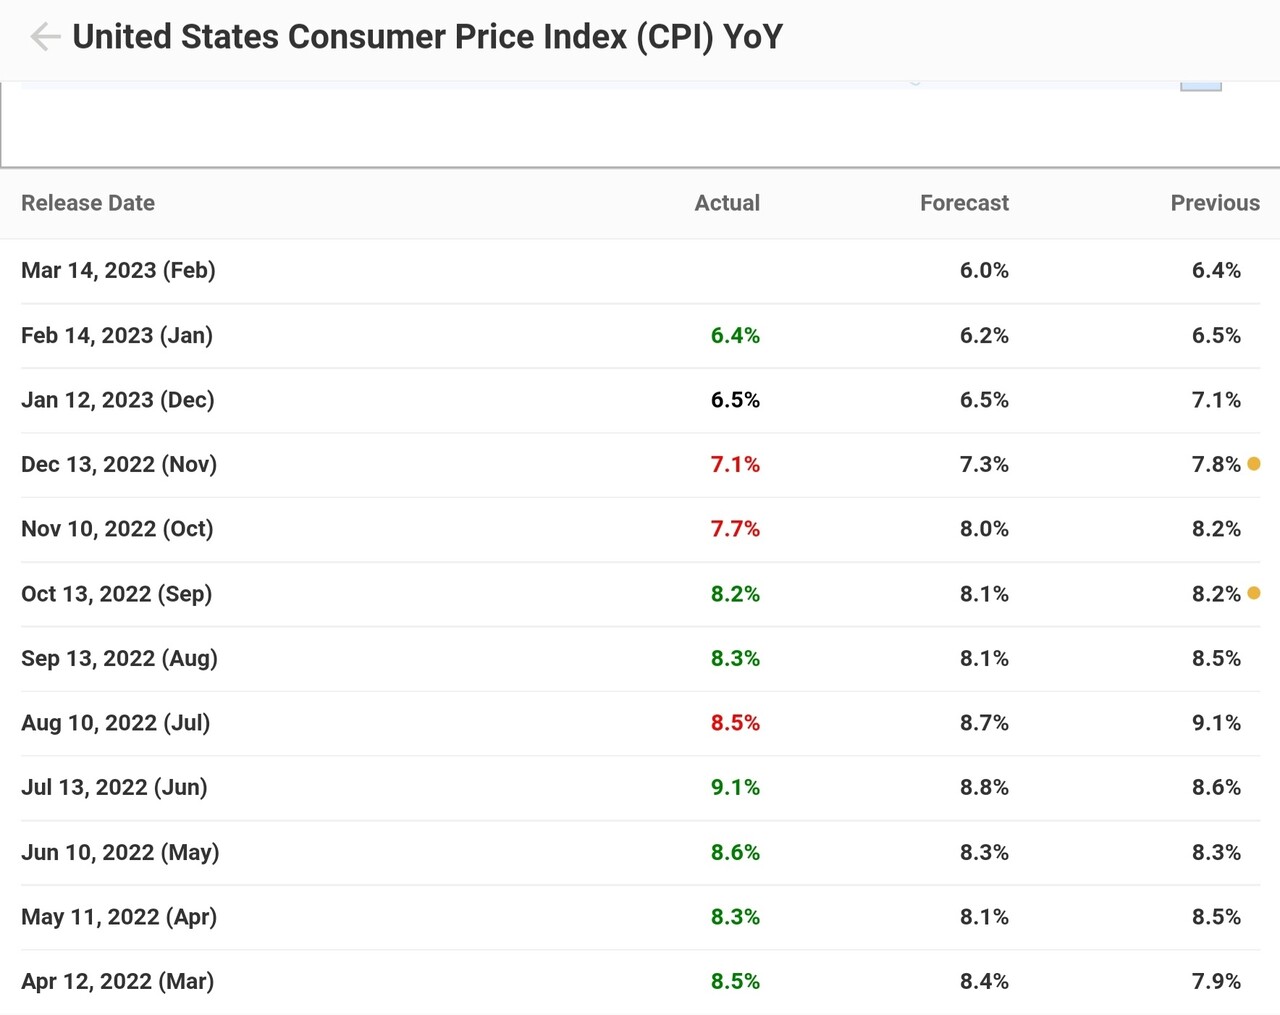This screenshot has height=1015, width=1280.
Task: Click the back arrow icon
Action: (x=45, y=36)
